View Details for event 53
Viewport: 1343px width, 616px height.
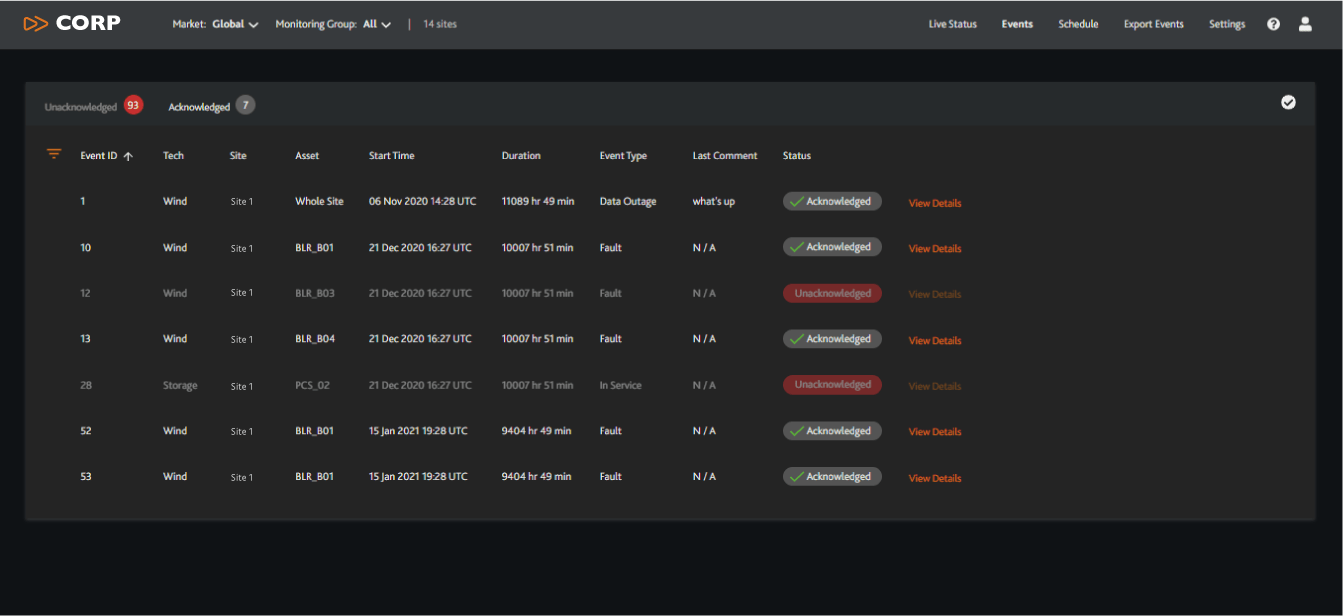(935, 479)
